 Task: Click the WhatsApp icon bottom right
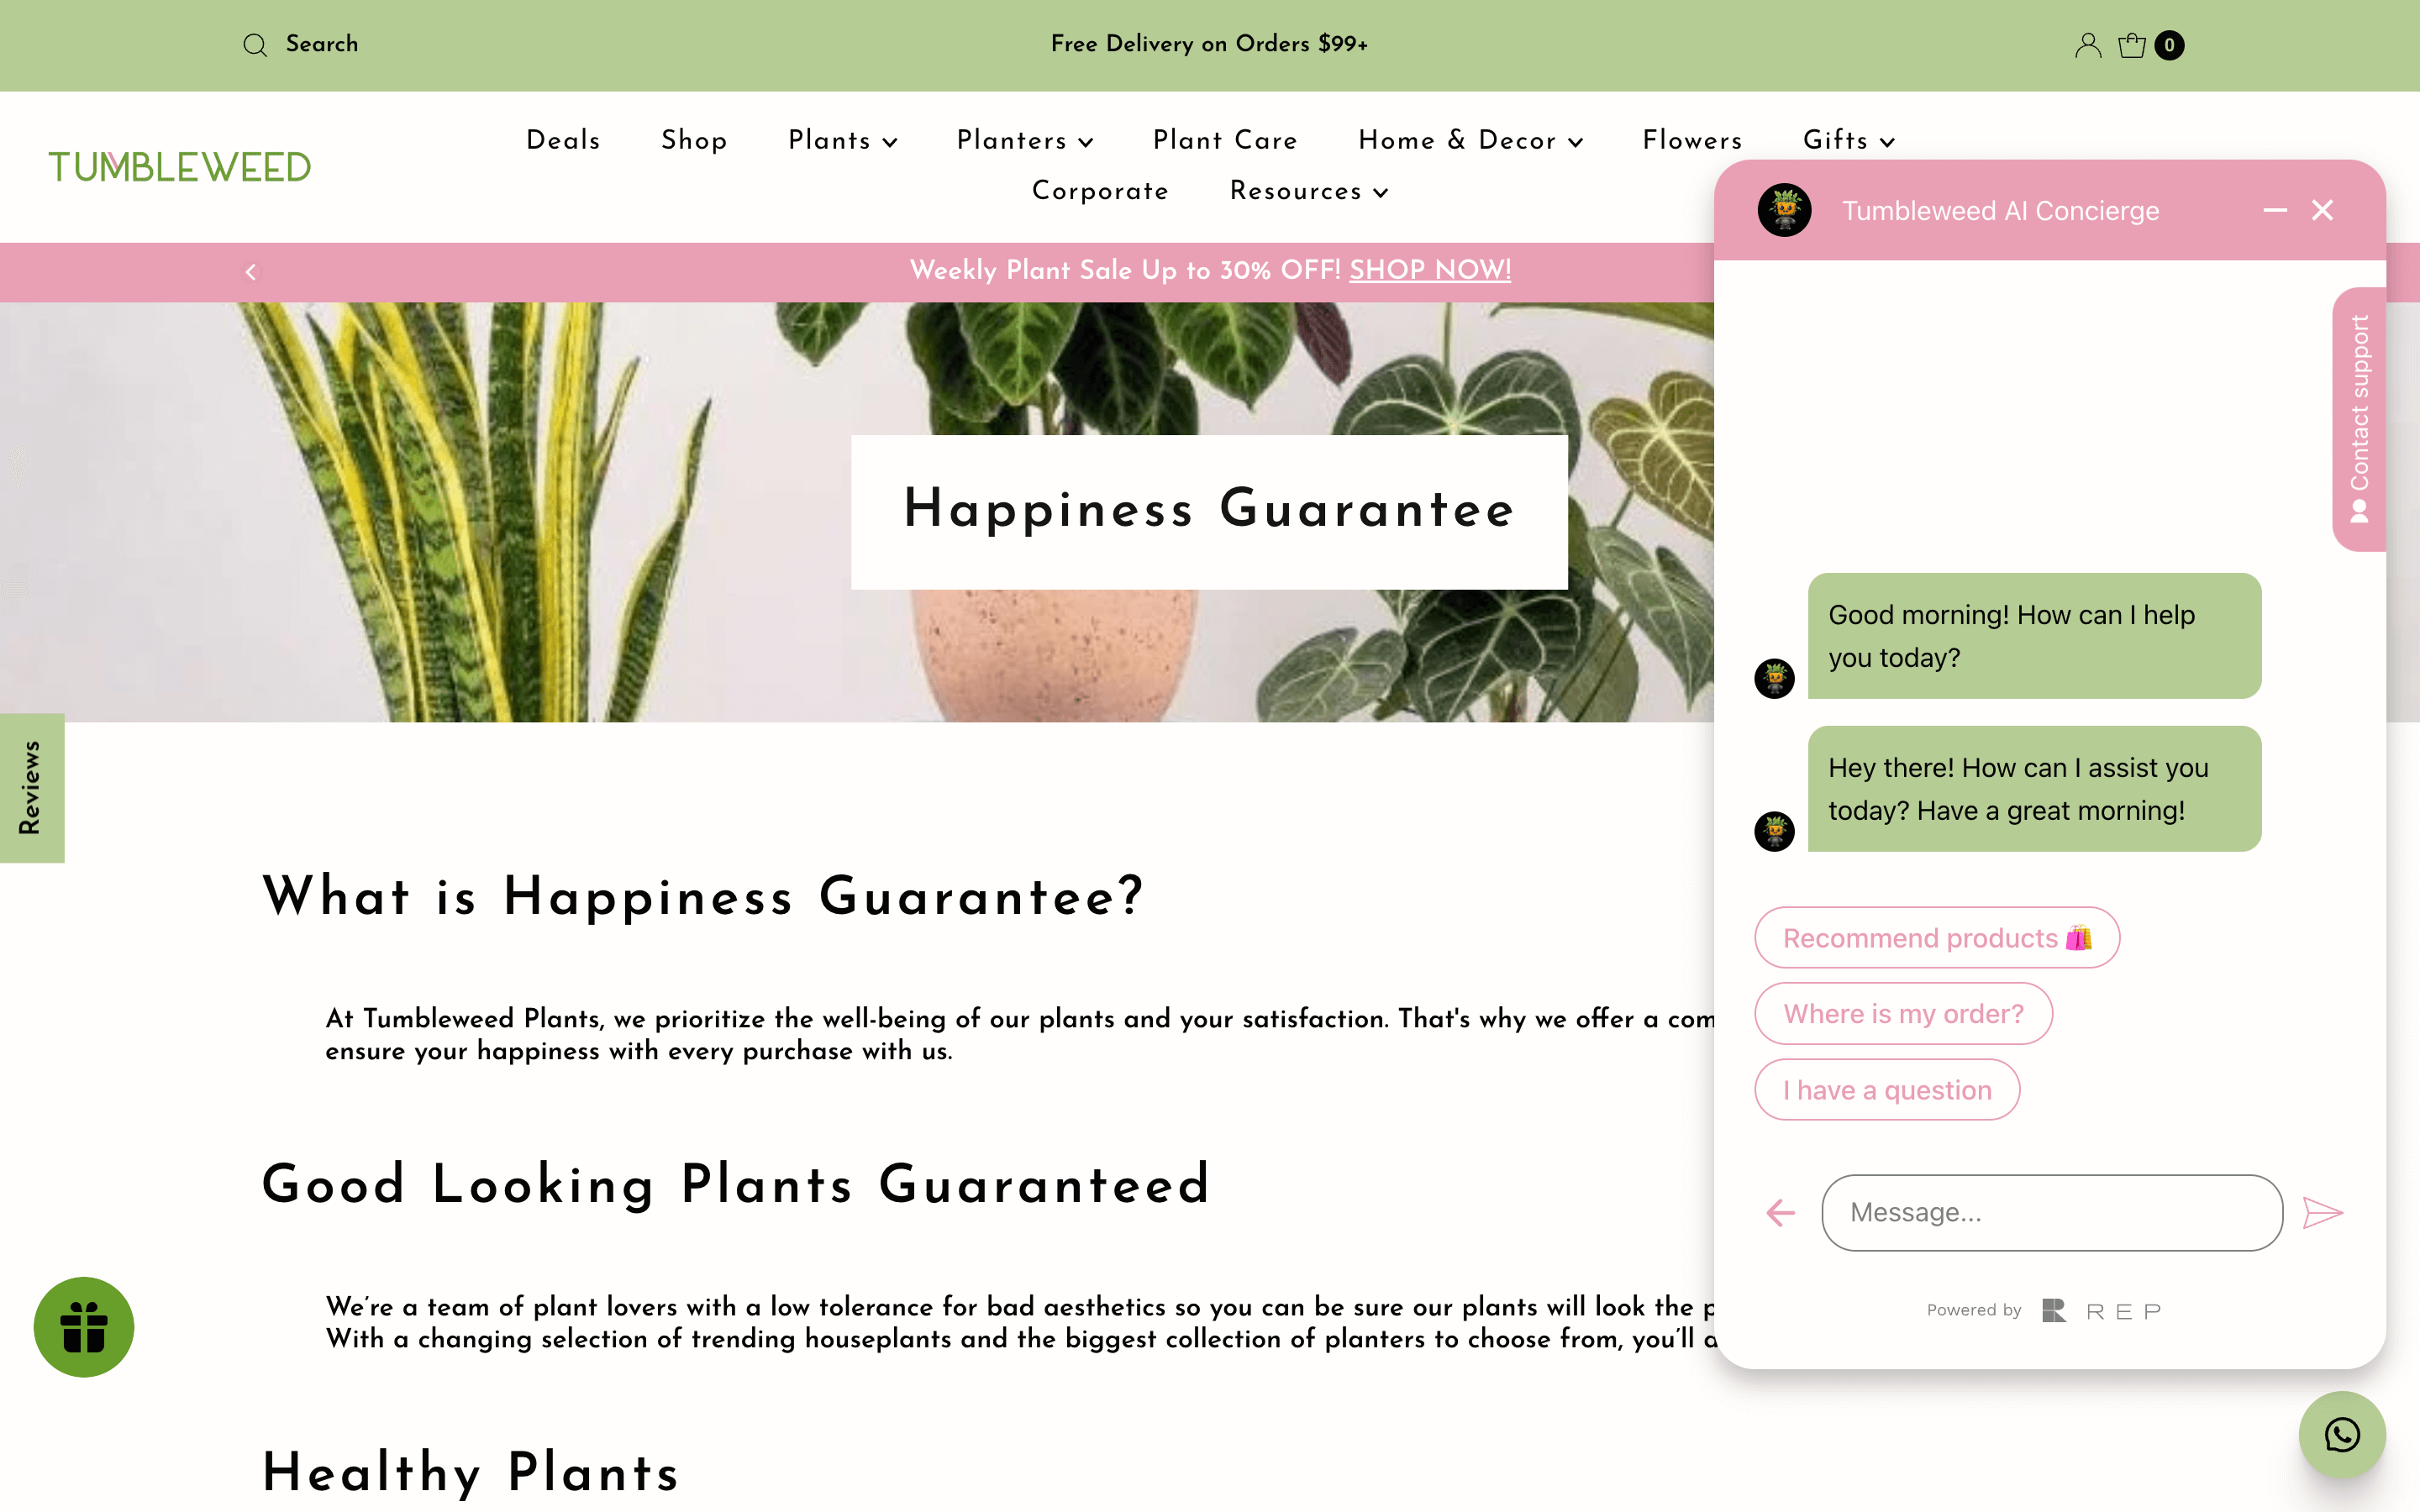2344,1436
